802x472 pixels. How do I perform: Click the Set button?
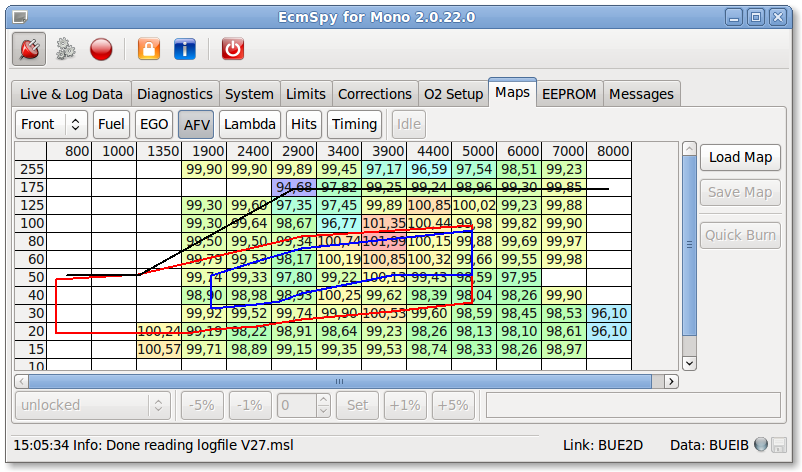(x=357, y=406)
